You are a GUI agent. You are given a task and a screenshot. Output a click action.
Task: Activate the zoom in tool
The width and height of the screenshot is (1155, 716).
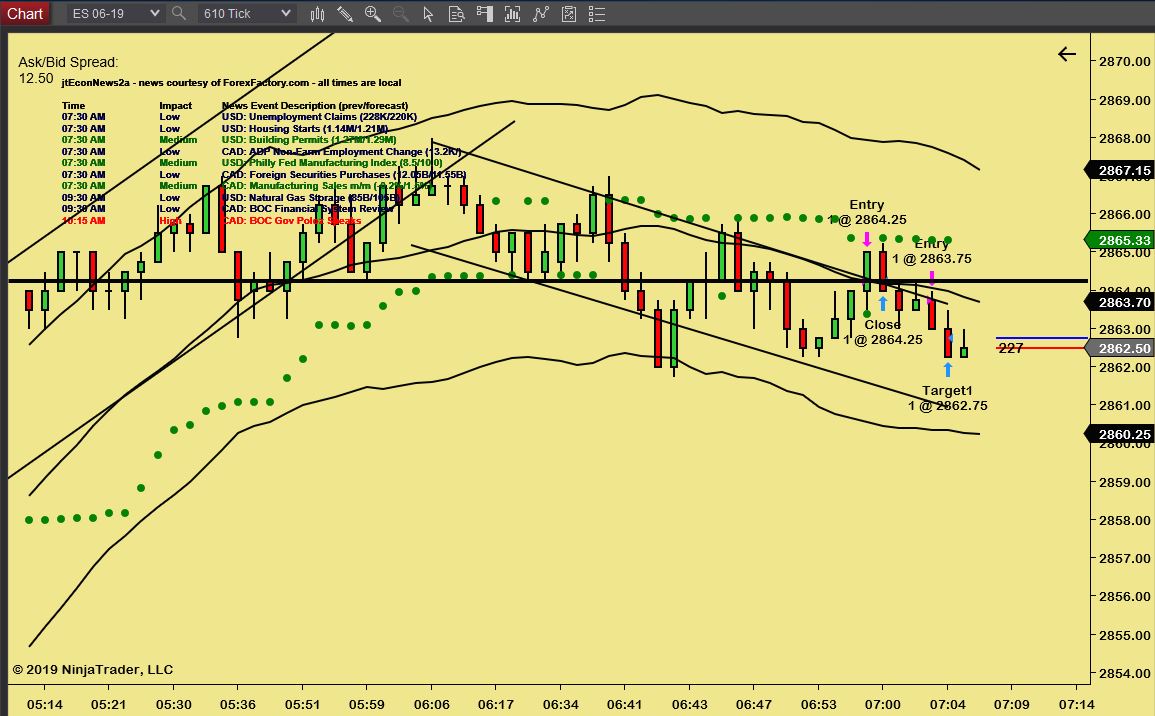tap(373, 13)
